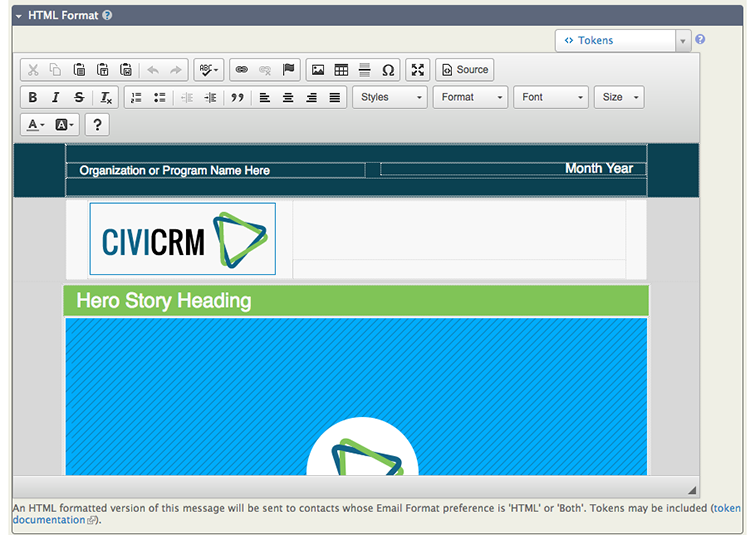Image resolution: width=750 pixels, height=535 pixels.
Task: Click Paste as plain text icon
Action: [102, 70]
